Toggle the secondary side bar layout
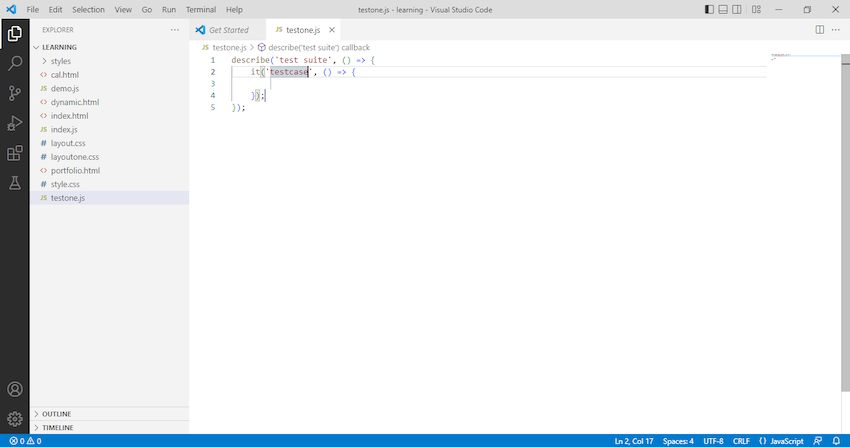Viewport: 850px width, 447px height. pyautogui.click(x=737, y=9)
